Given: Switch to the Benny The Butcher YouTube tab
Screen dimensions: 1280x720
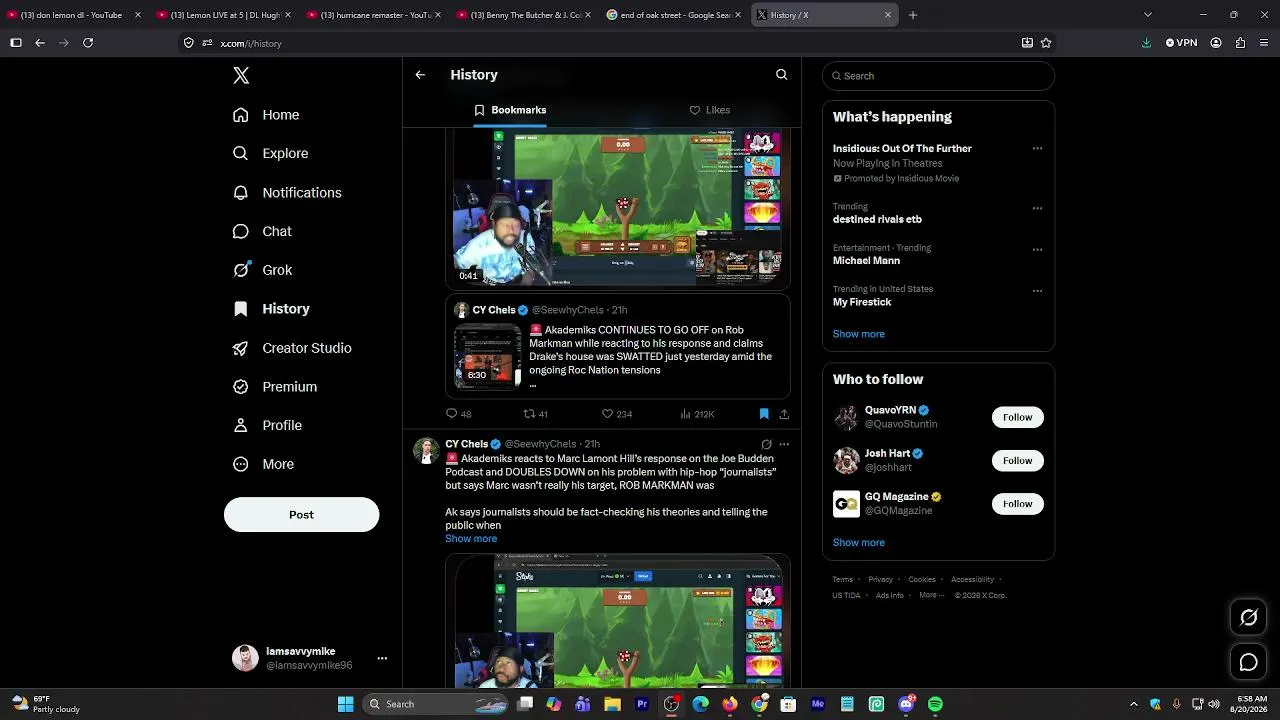Looking at the screenshot, I should pos(523,15).
